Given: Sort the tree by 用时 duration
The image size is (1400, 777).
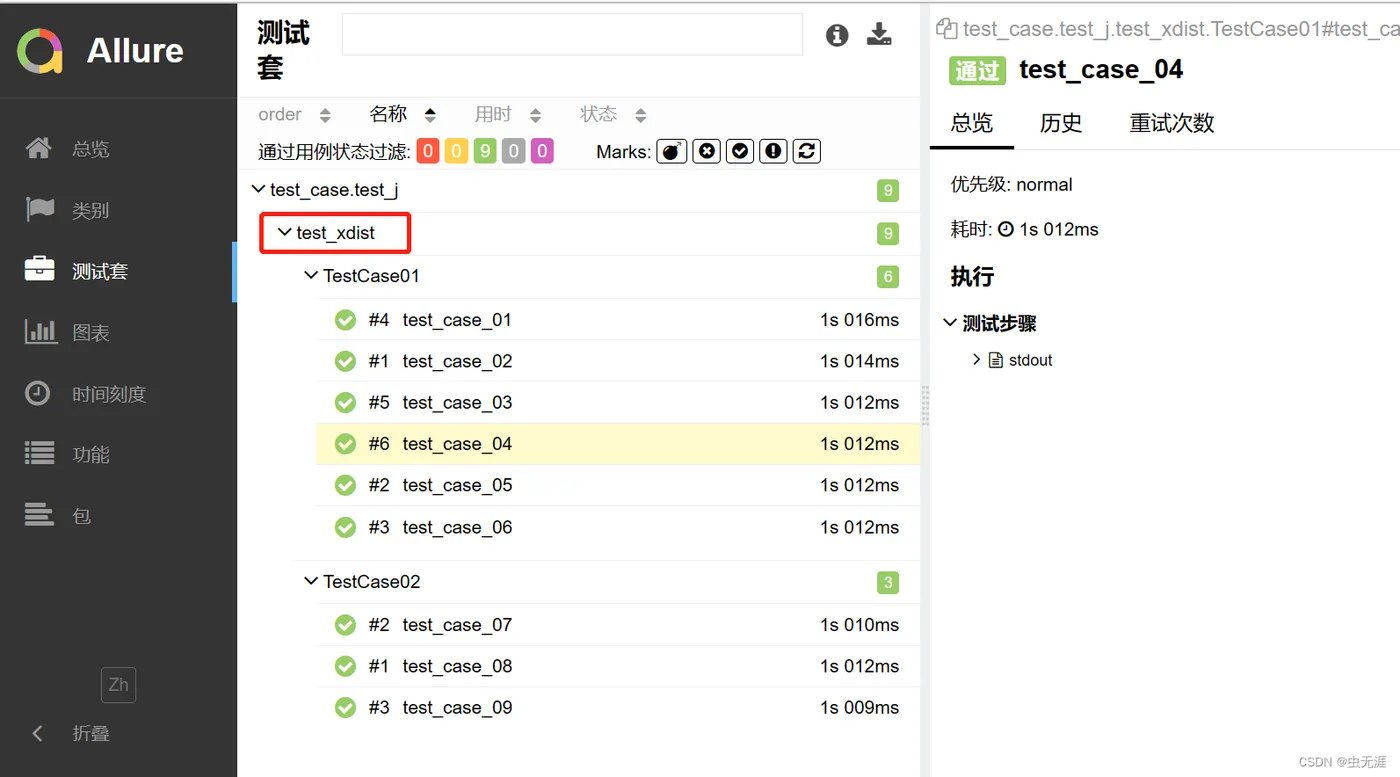Looking at the screenshot, I should tap(508, 115).
